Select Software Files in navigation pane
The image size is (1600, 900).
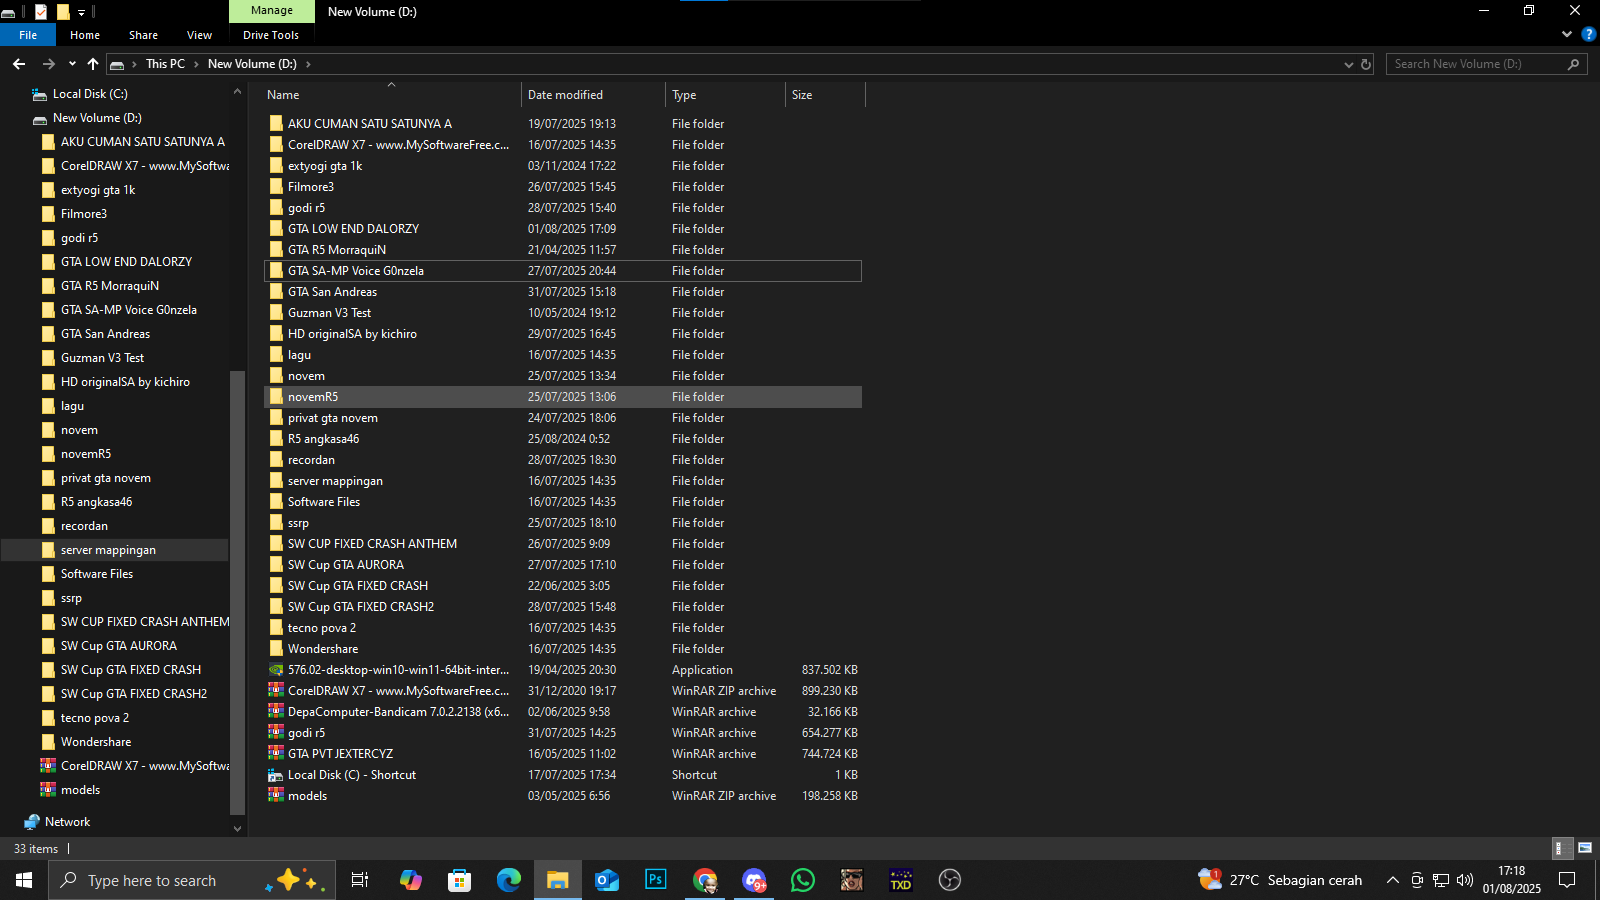(96, 574)
